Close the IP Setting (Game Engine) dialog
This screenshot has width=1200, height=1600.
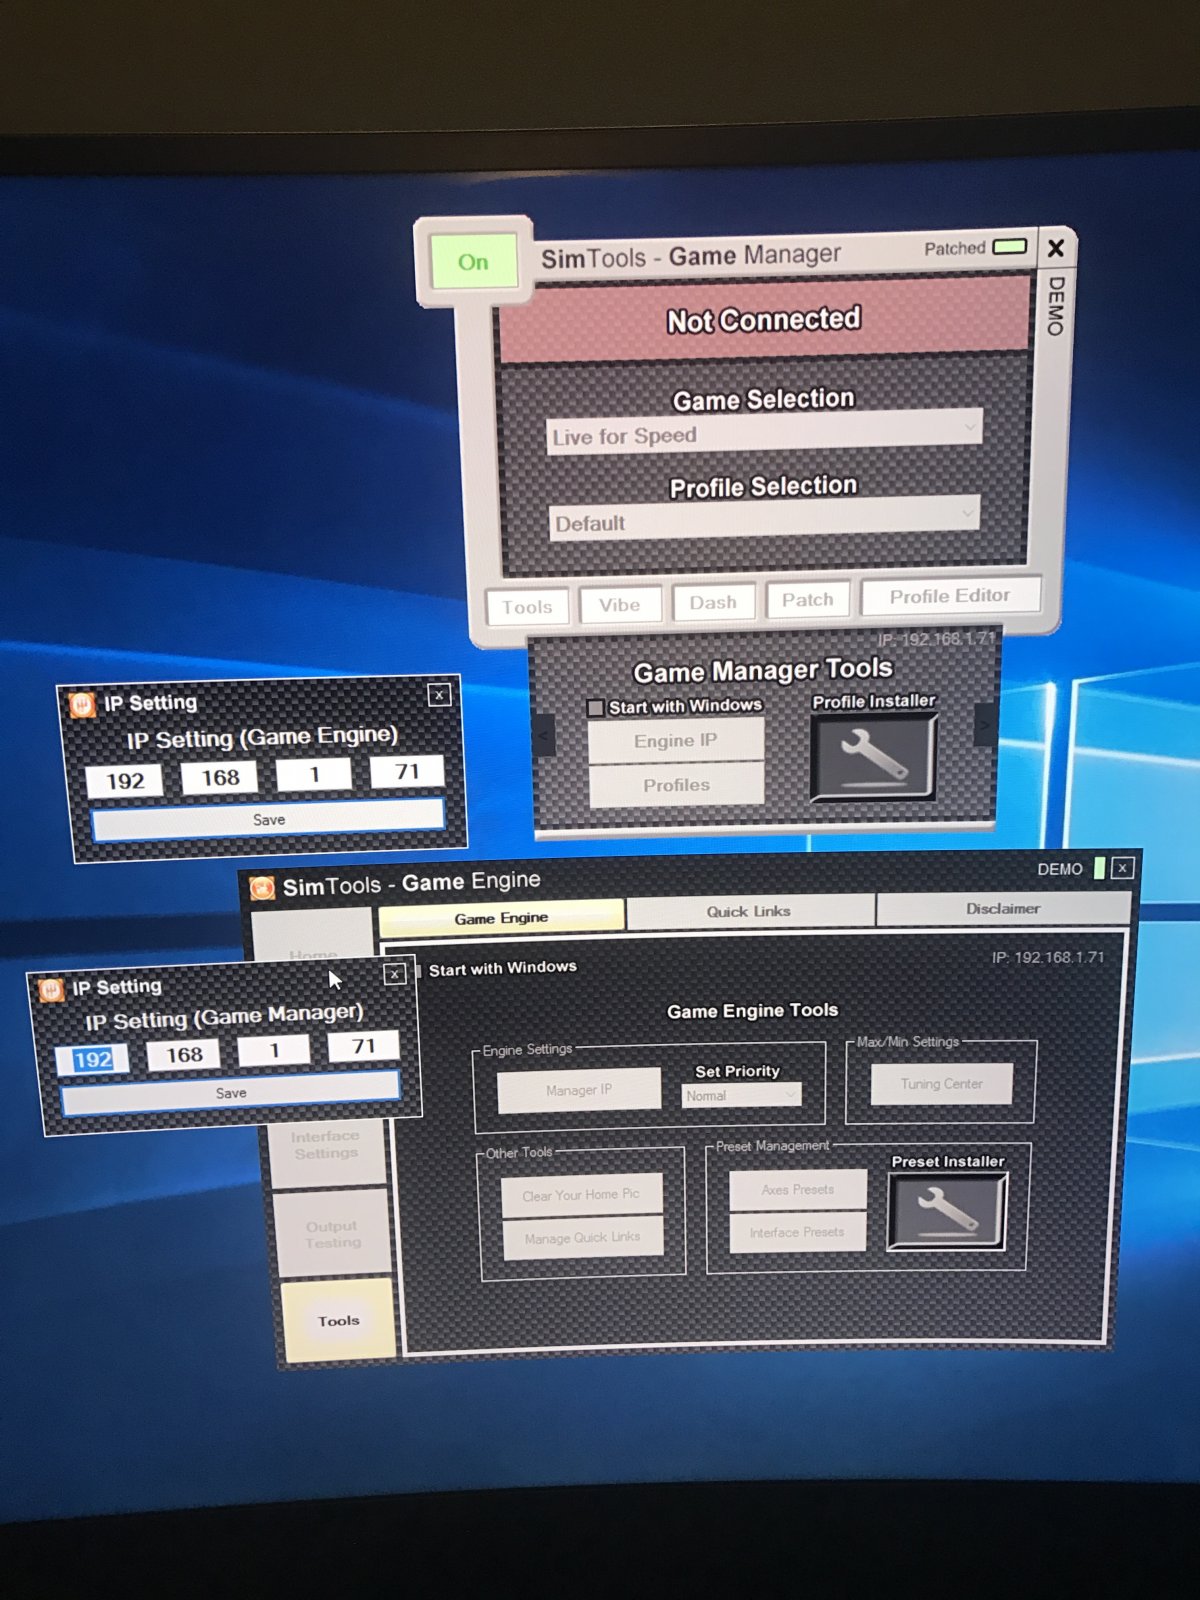tap(439, 695)
